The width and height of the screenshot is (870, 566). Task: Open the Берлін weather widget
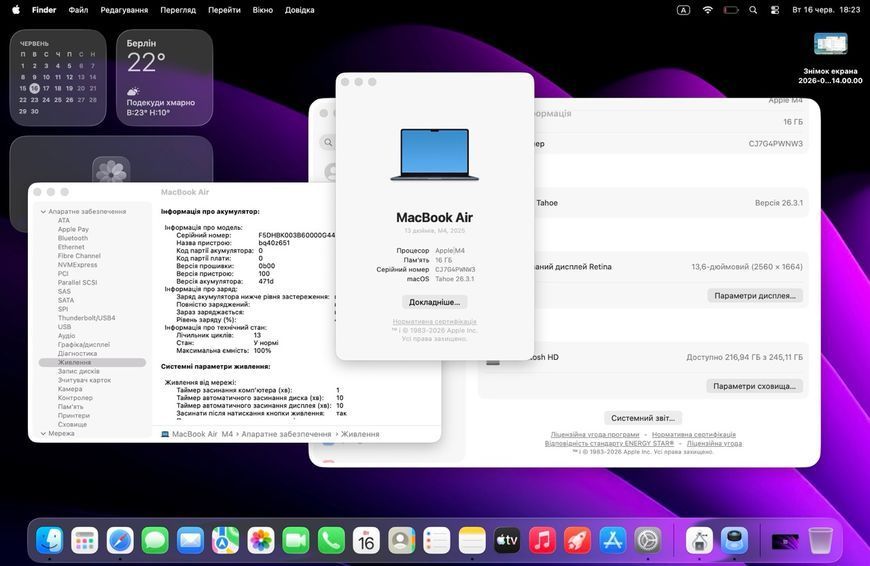point(164,78)
